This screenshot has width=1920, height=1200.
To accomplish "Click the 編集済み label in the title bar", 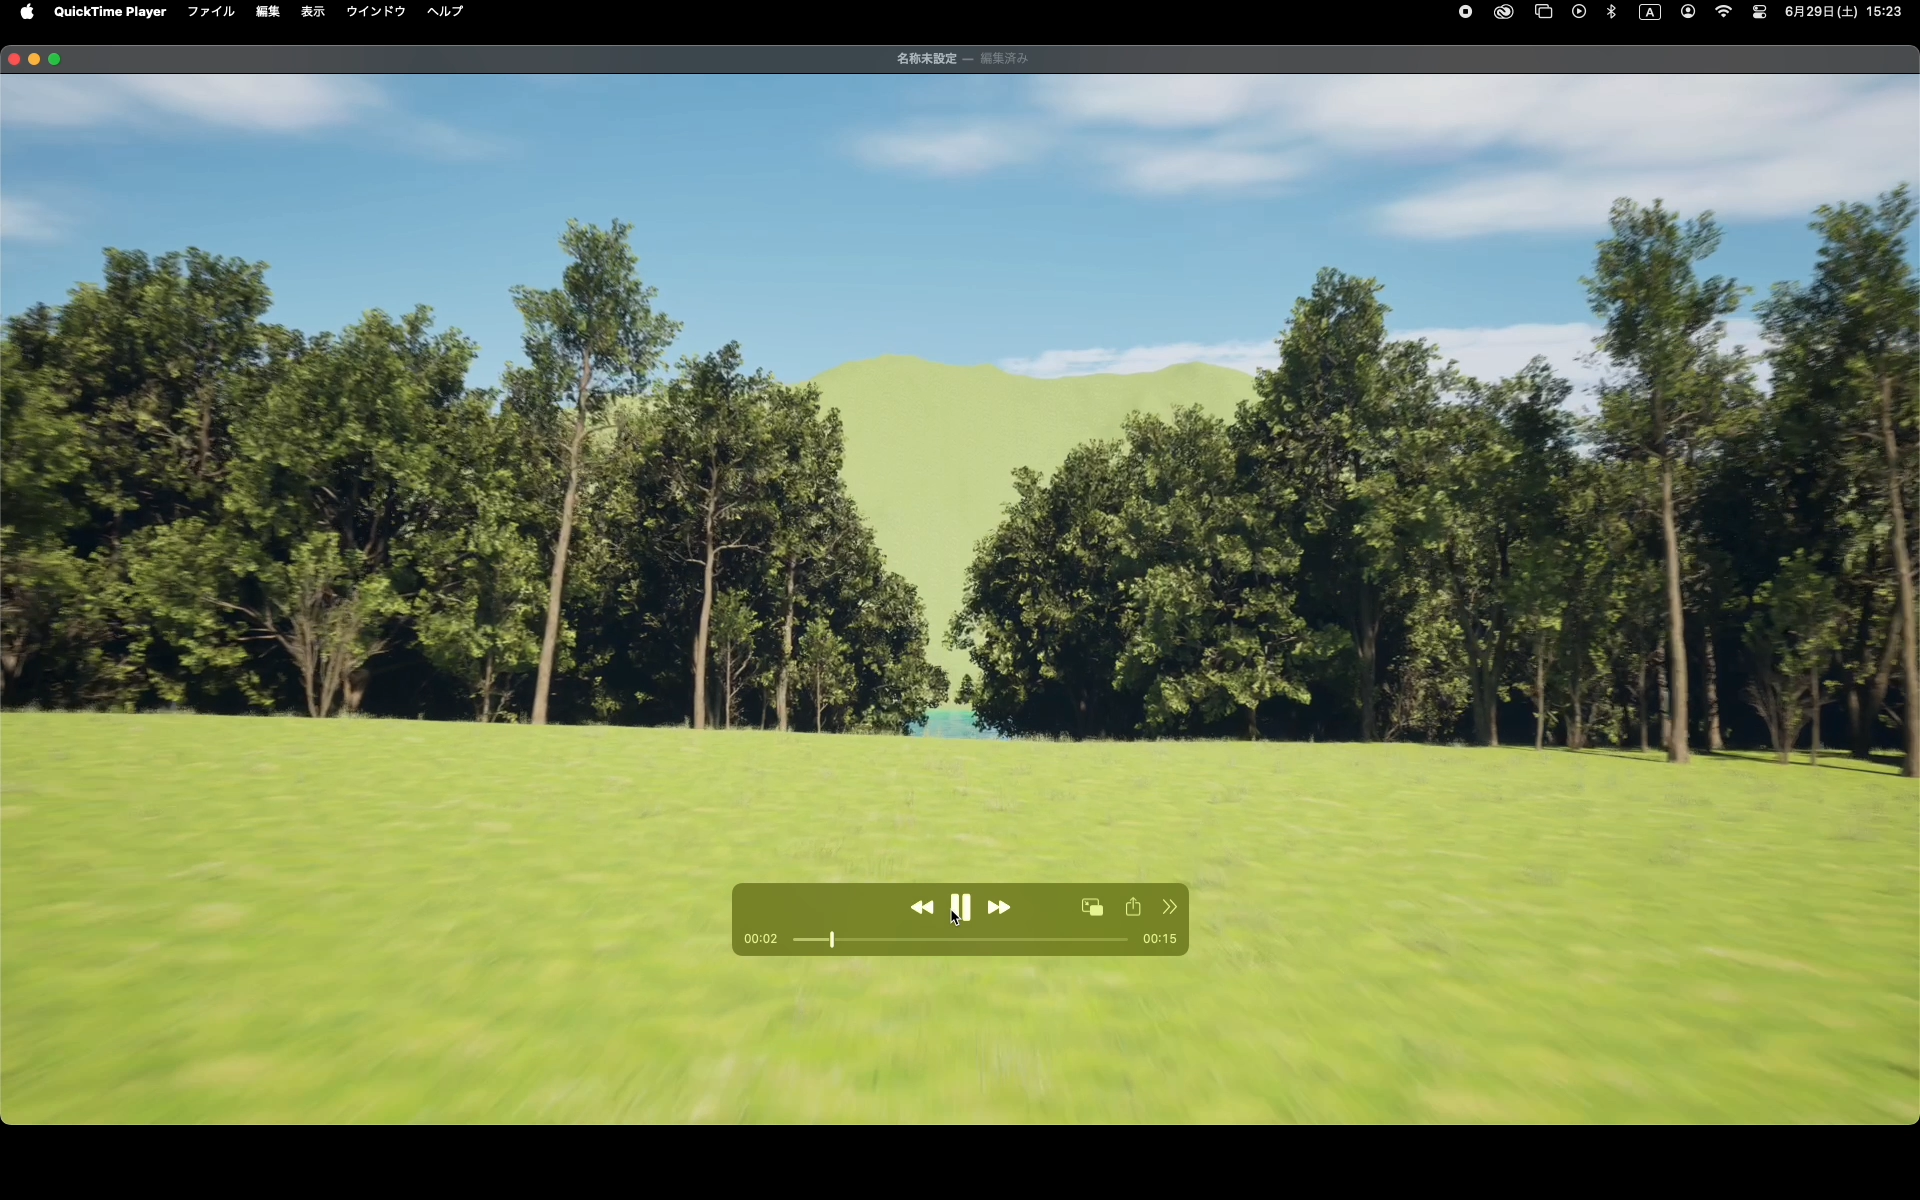I will pyautogui.click(x=1004, y=59).
